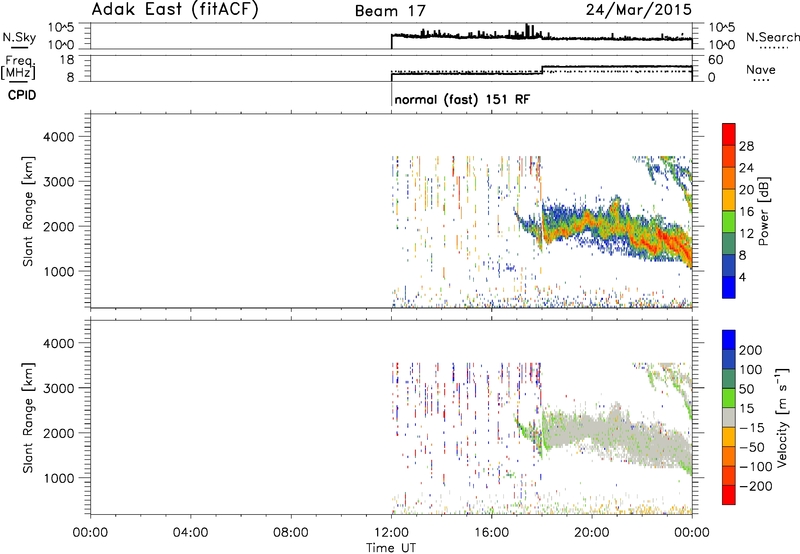Click the '16:00' time axis label
The height and width of the screenshot is (554, 800).
(491, 533)
